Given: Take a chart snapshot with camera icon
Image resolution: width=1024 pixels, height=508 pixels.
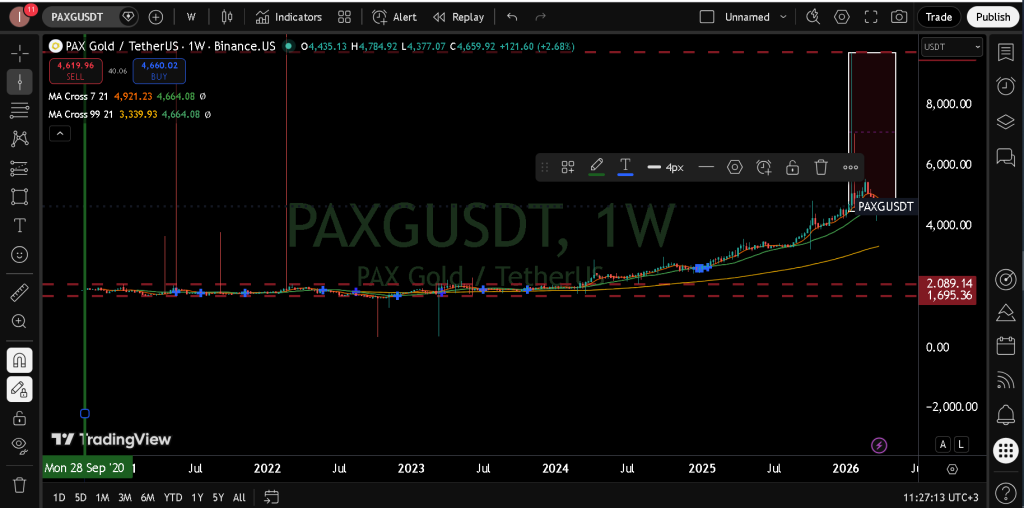Looking at the screenshot, I should 899,17.
